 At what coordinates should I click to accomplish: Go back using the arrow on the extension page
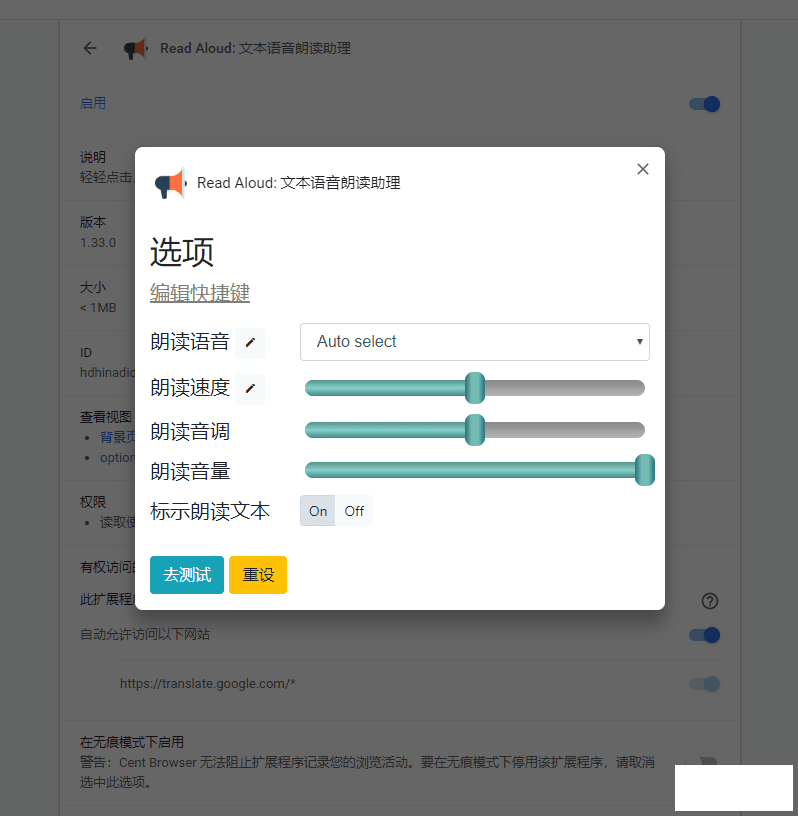(x=90, y=48)
